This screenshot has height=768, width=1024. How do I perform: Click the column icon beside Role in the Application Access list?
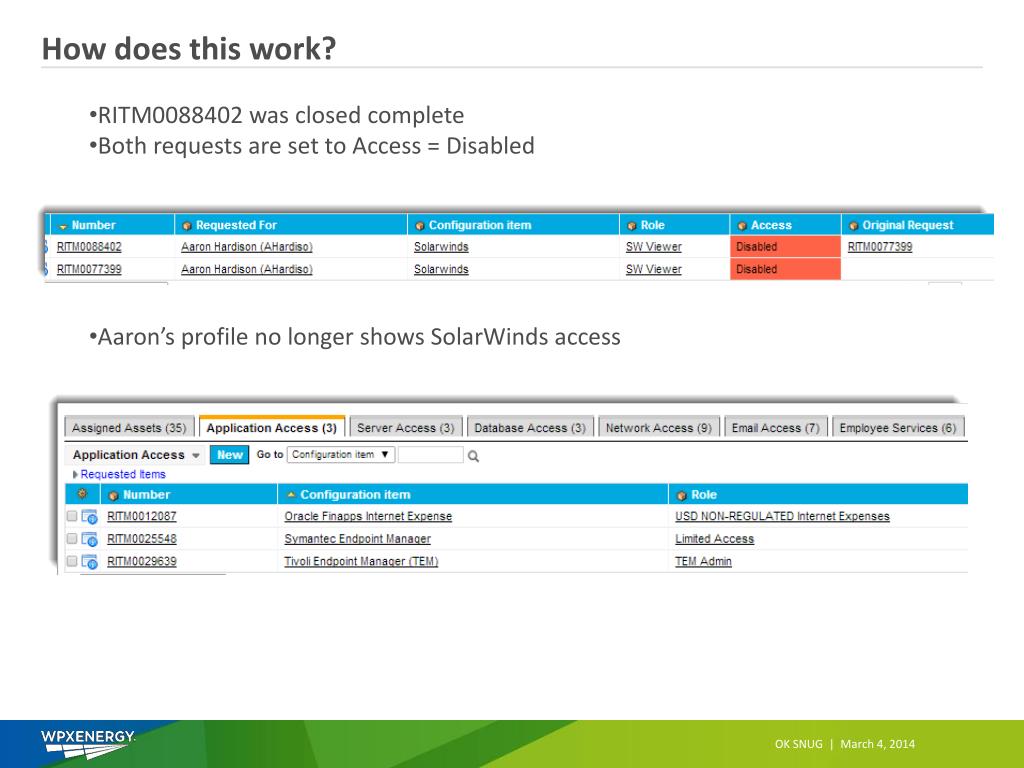point(682,495)
